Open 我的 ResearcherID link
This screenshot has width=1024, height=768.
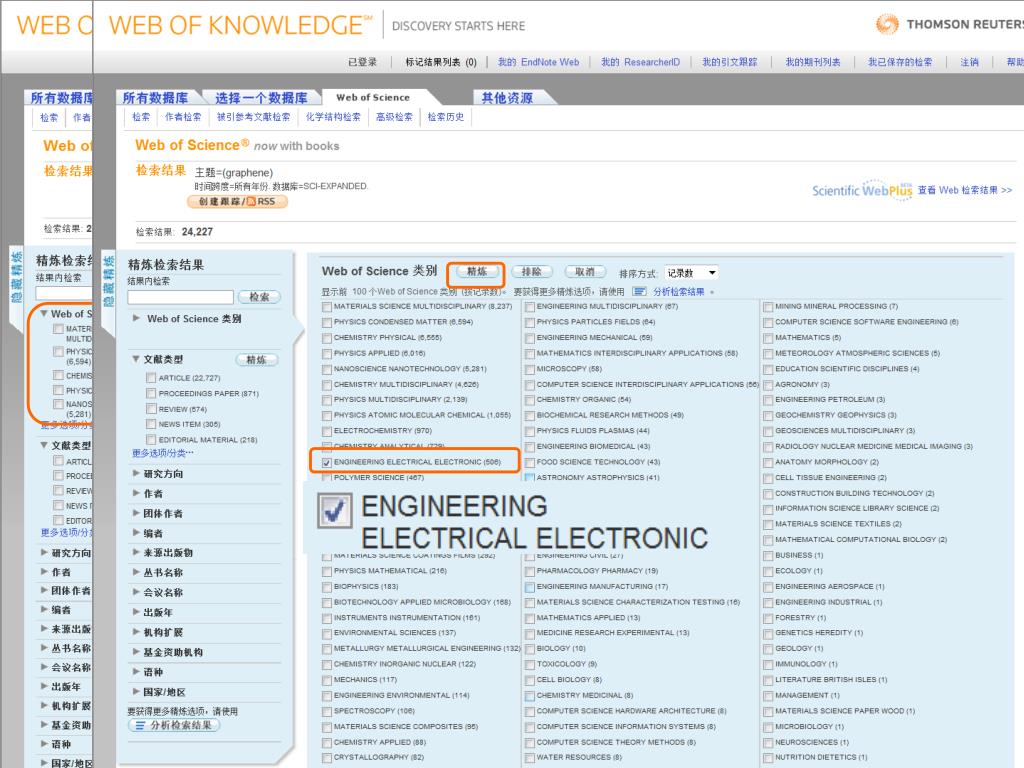click(640, 62)
